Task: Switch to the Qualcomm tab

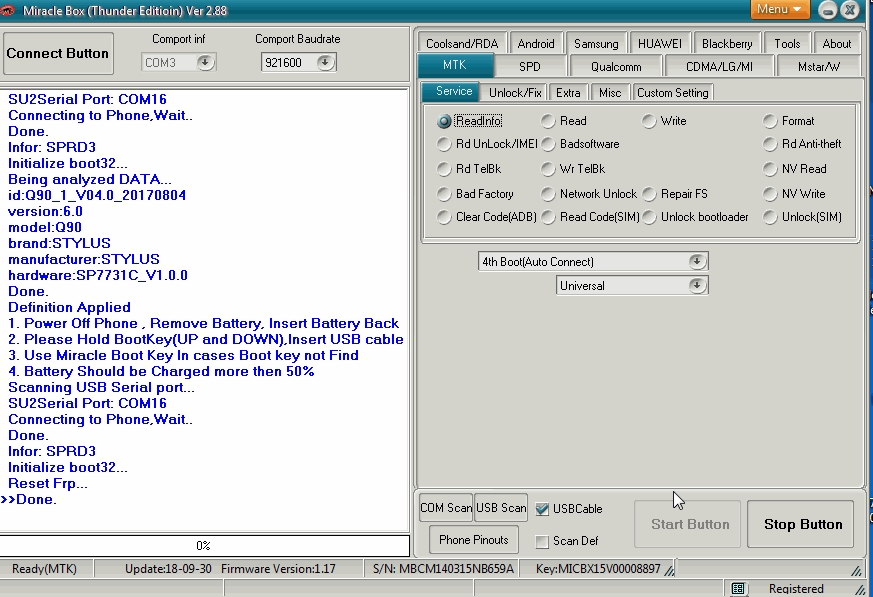Action: 616,66
